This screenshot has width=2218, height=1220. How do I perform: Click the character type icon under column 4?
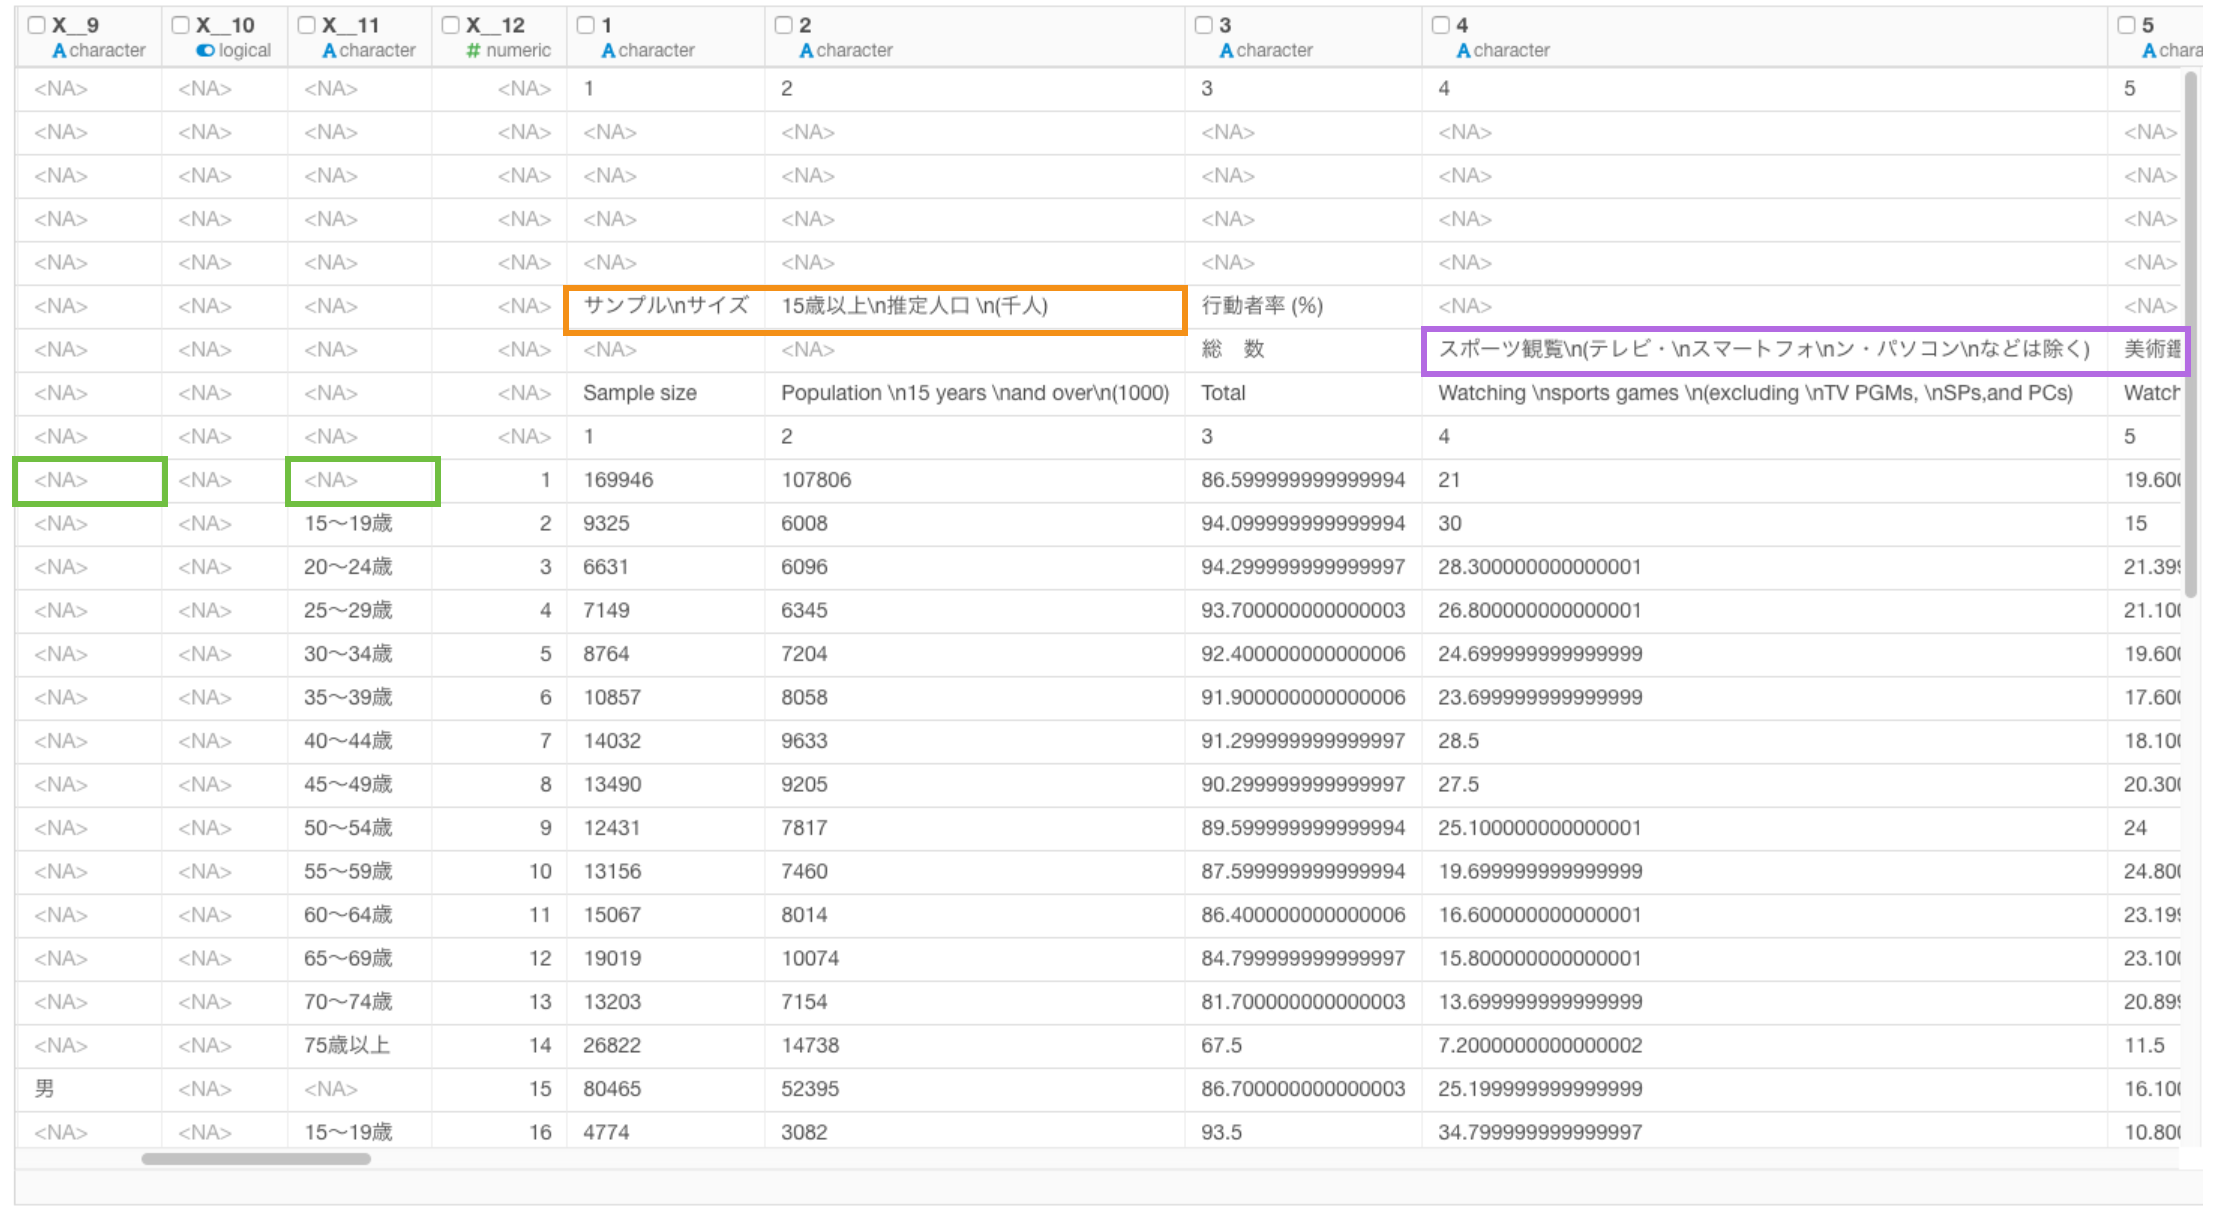click(1463, 50)
